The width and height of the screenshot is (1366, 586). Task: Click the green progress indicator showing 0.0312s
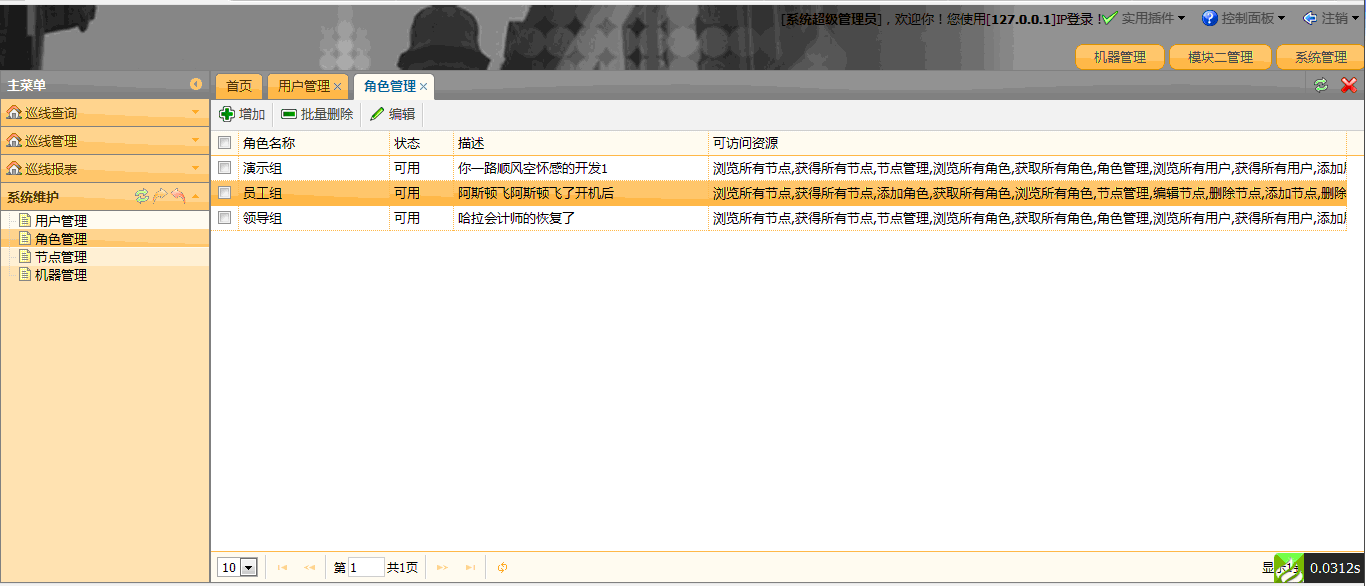click(1288, 566)
